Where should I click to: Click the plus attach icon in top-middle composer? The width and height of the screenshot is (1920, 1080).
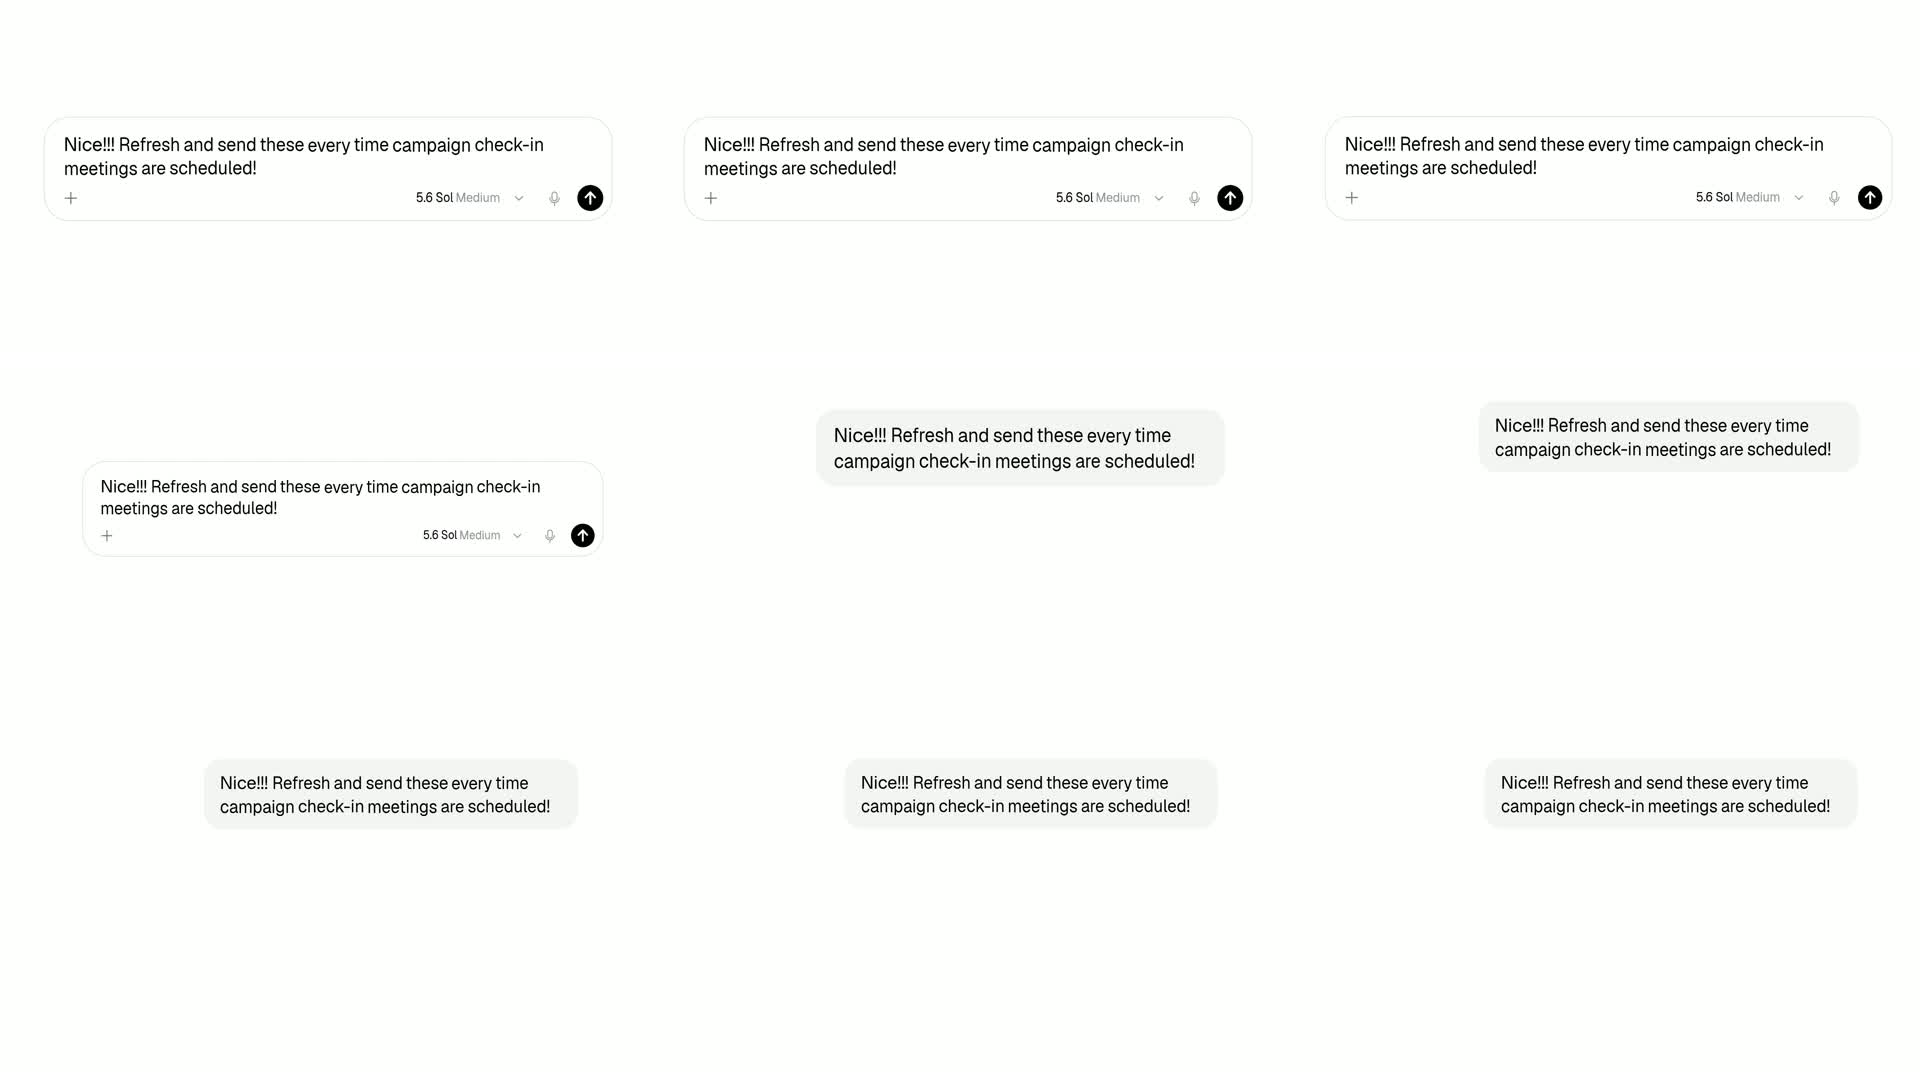711,198
